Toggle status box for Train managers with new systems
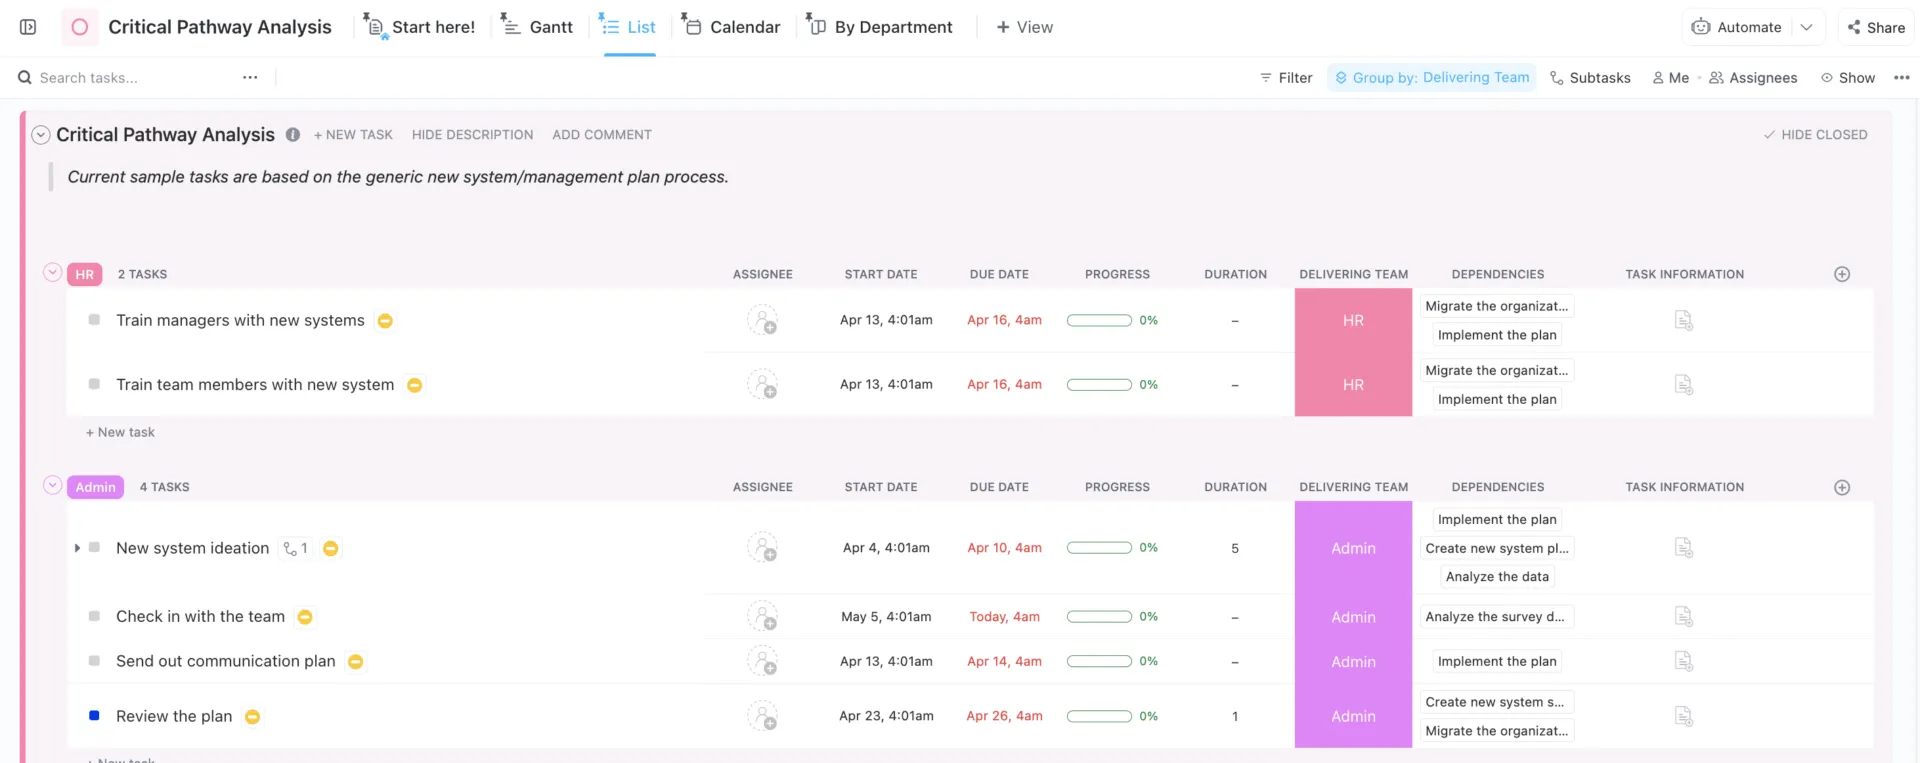 point(94,320)
